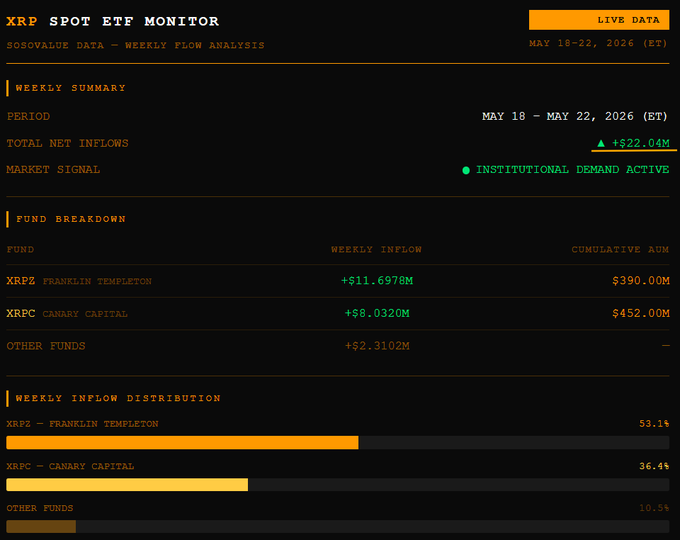Click the LIVE DATA badge
Screen dimensions: 680x540
(x=599, y=20)
